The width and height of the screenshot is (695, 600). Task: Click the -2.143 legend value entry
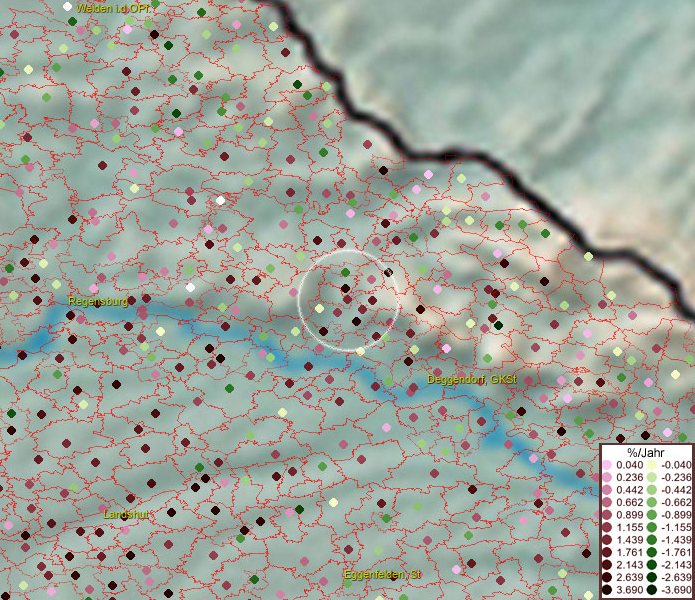click(674, 565)
